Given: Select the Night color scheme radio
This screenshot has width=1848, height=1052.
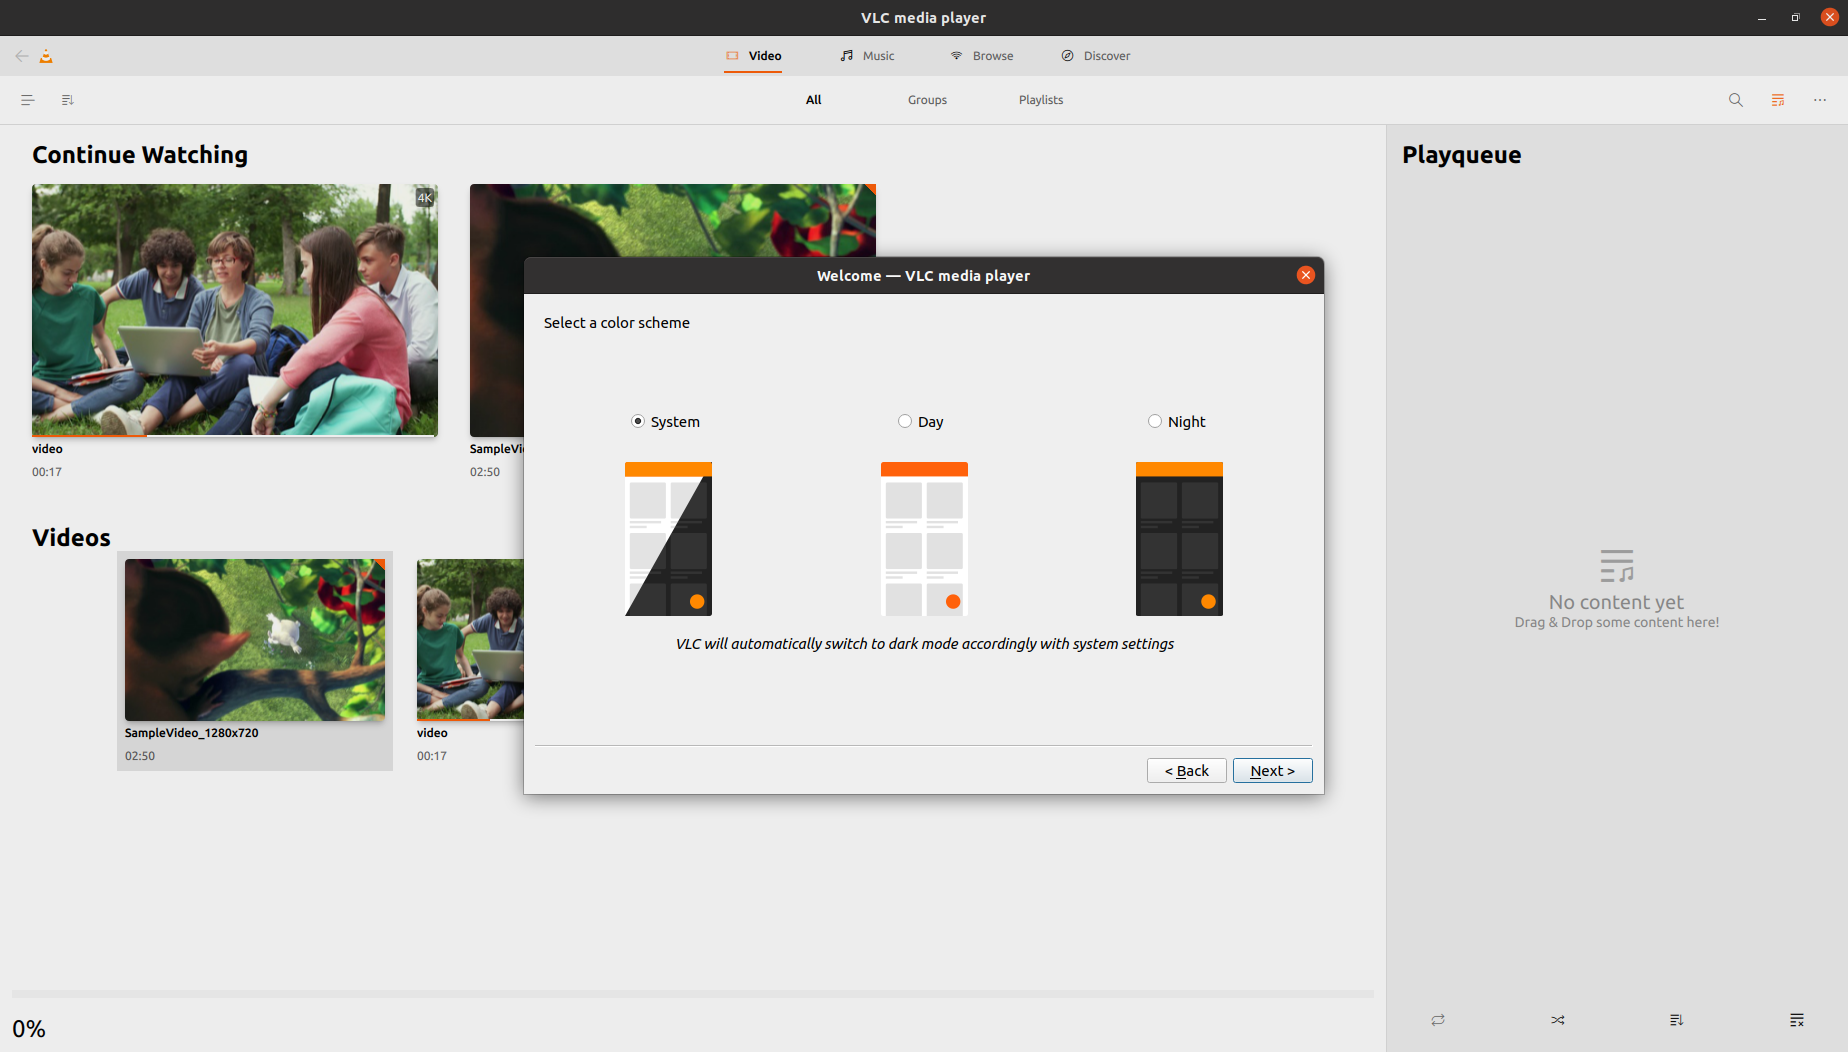Looking at the screenshot, I should [x=1155, y=422].
